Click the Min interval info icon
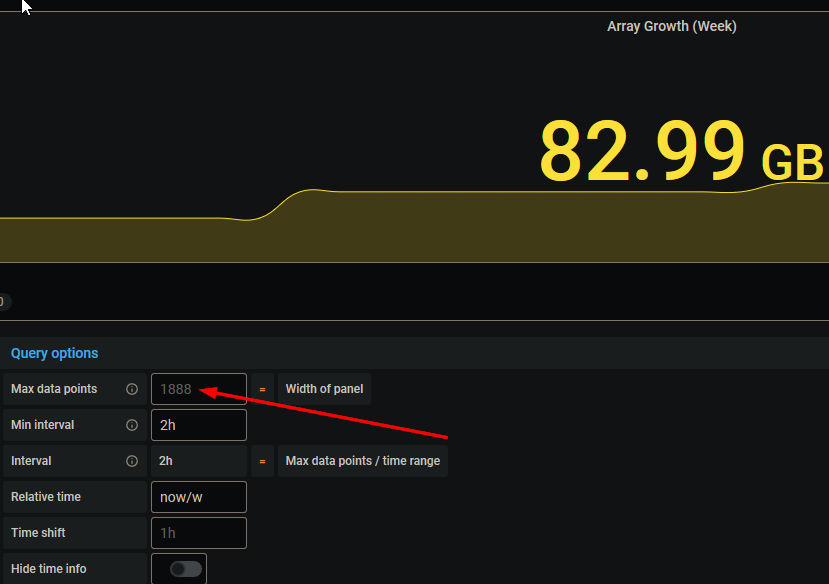Screen dimensions: 829x584 click(132, 425)
